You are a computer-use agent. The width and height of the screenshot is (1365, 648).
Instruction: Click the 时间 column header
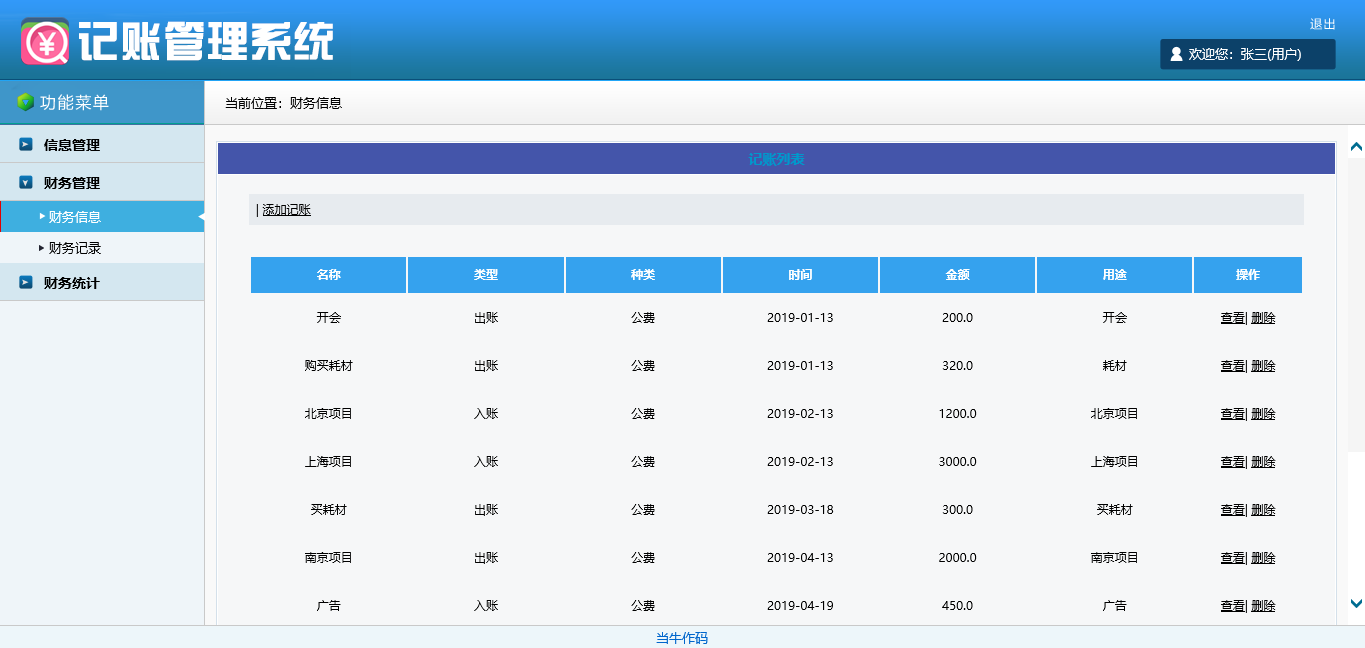click(x=800, y=275)
